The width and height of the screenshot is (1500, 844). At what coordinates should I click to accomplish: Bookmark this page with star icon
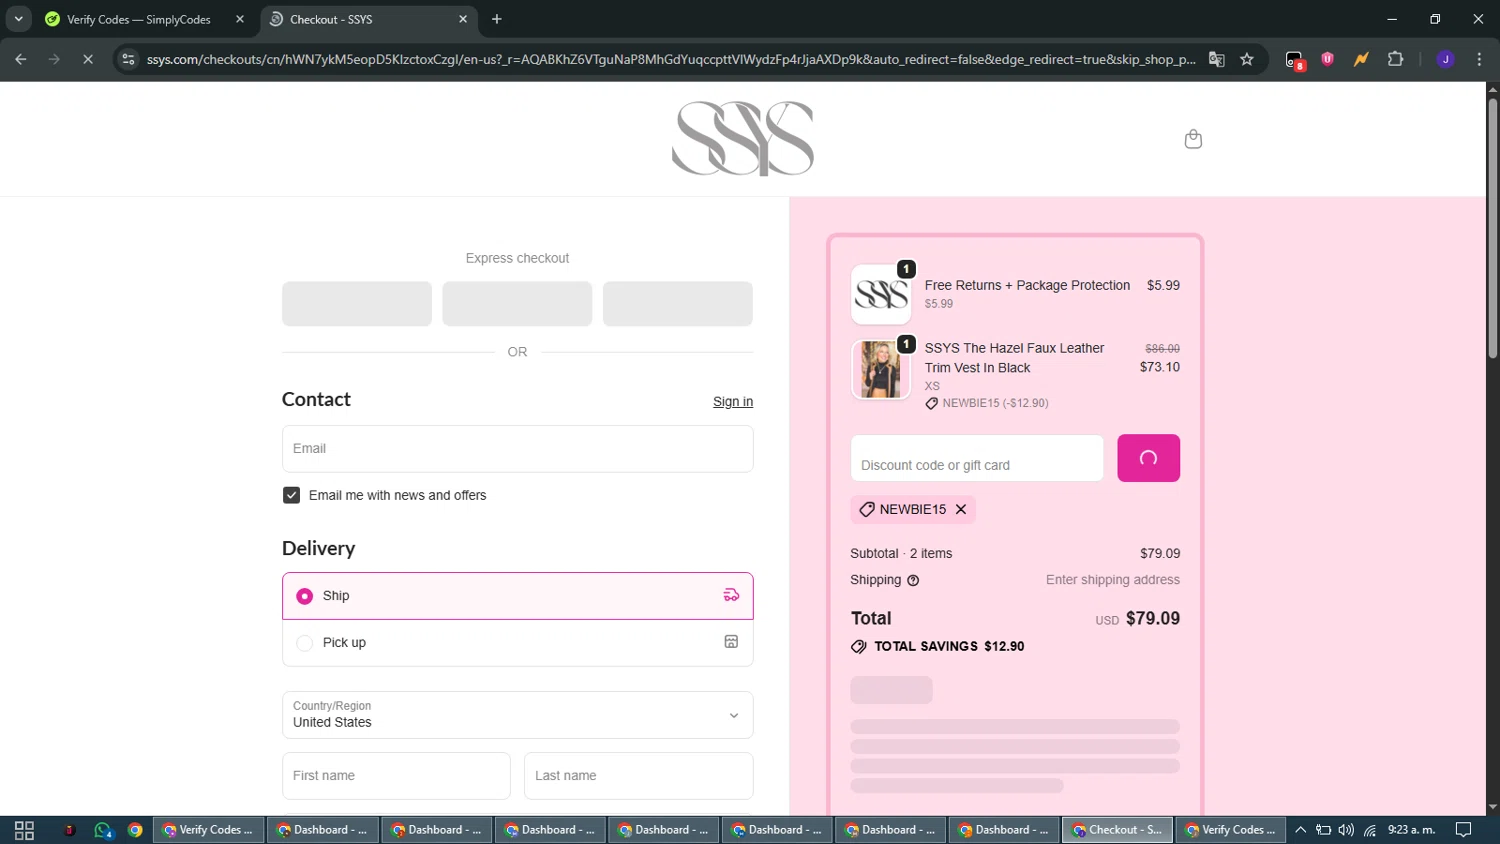coord(1247,59)
